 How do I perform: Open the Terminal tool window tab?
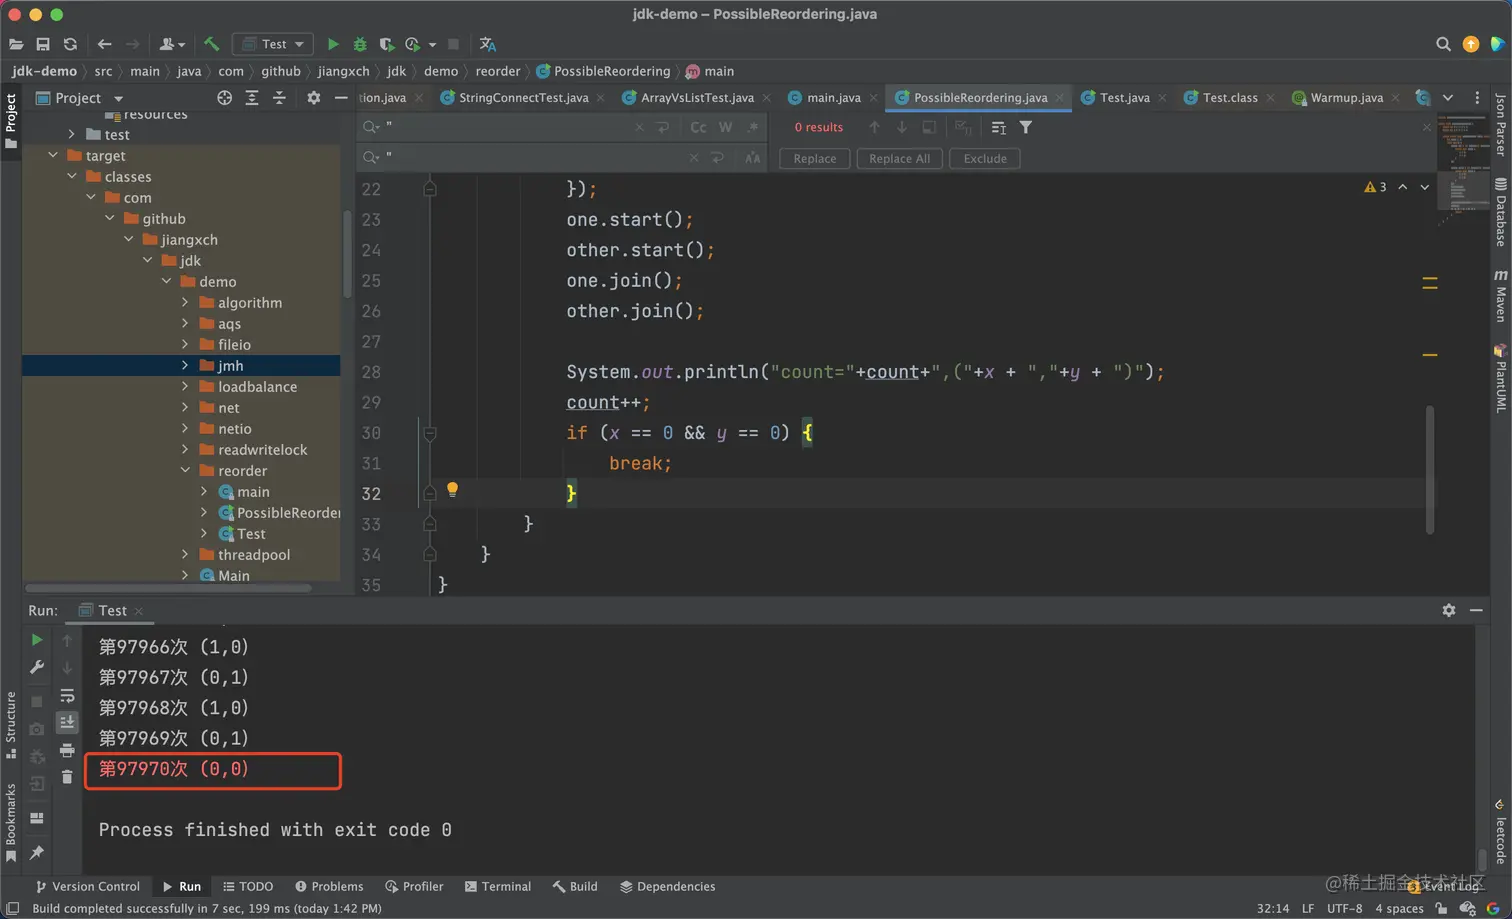click(497, 886)
